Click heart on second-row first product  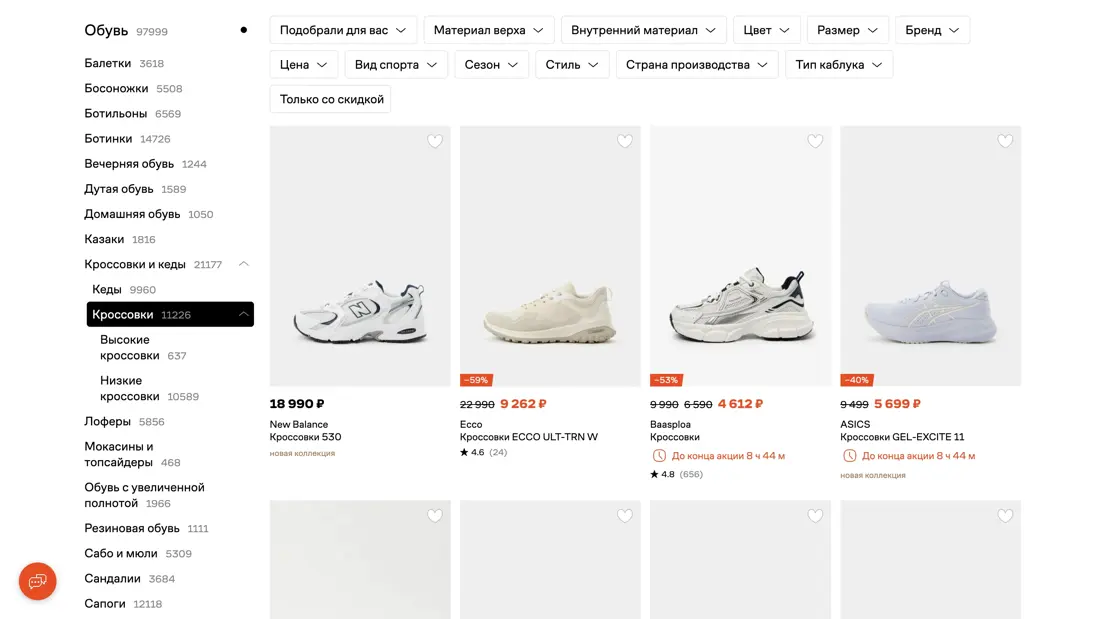pyautogui.click(x=434, y=516)
